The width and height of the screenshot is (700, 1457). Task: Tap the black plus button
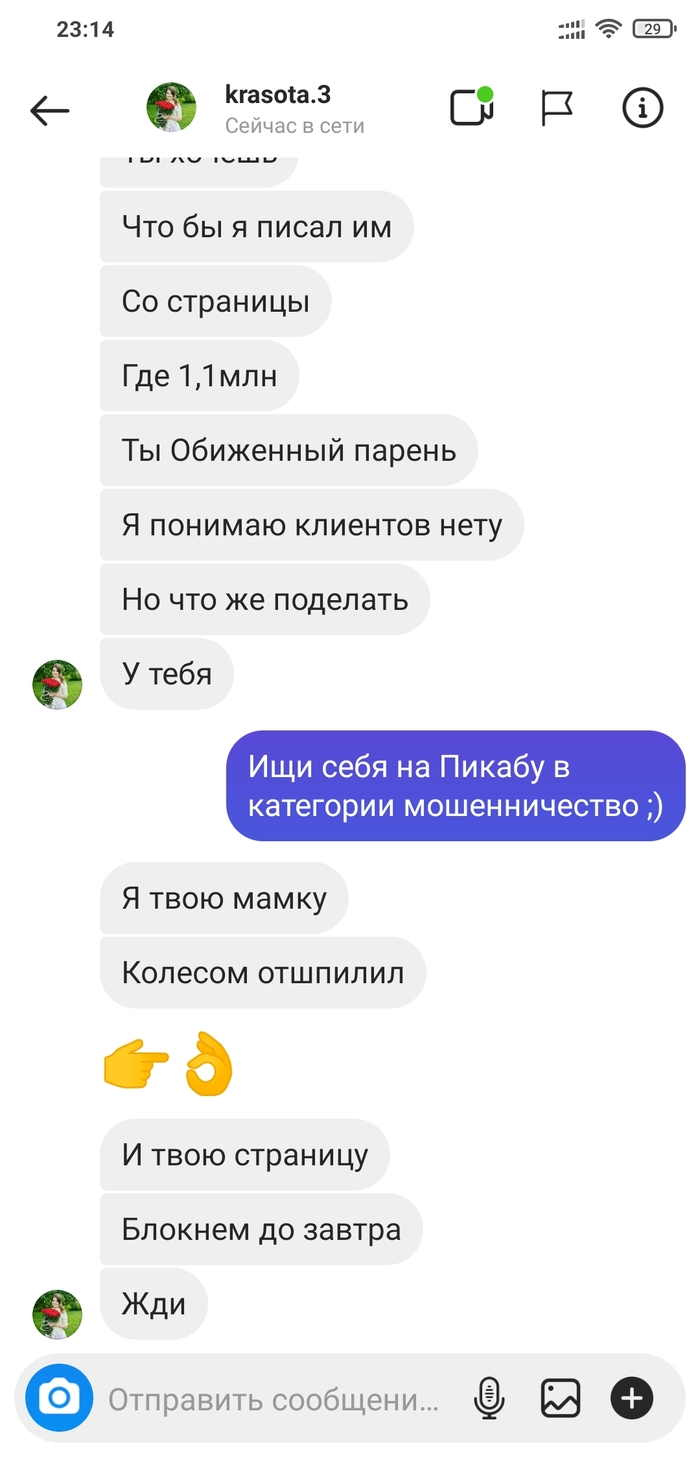(x=632, y=1397)
